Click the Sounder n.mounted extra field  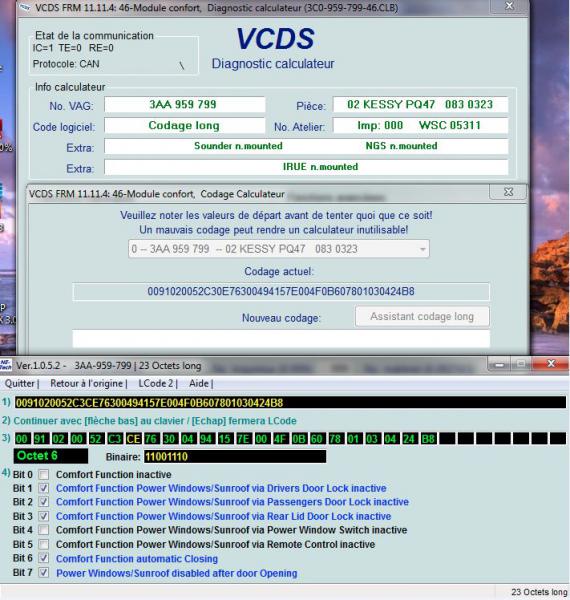pyautogui.click(x=306, y=146)
